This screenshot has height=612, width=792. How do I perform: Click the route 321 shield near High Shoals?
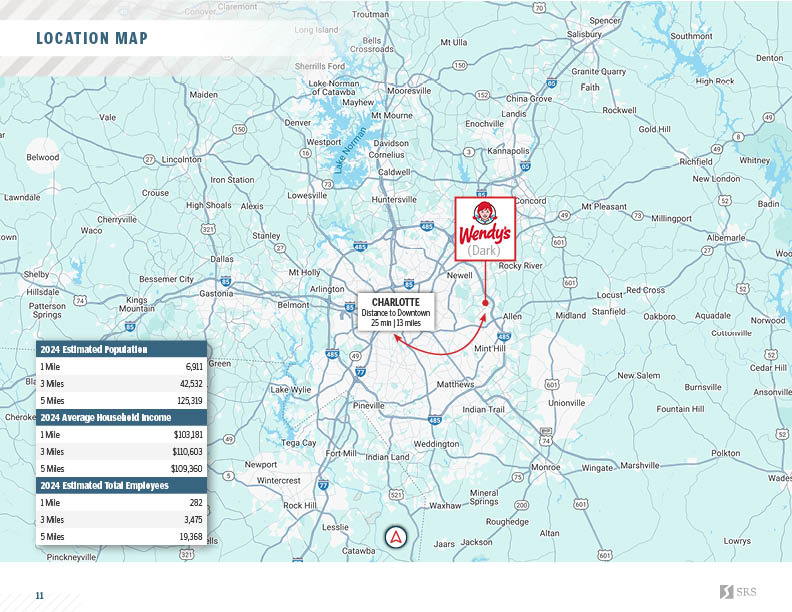pos(208,229)
